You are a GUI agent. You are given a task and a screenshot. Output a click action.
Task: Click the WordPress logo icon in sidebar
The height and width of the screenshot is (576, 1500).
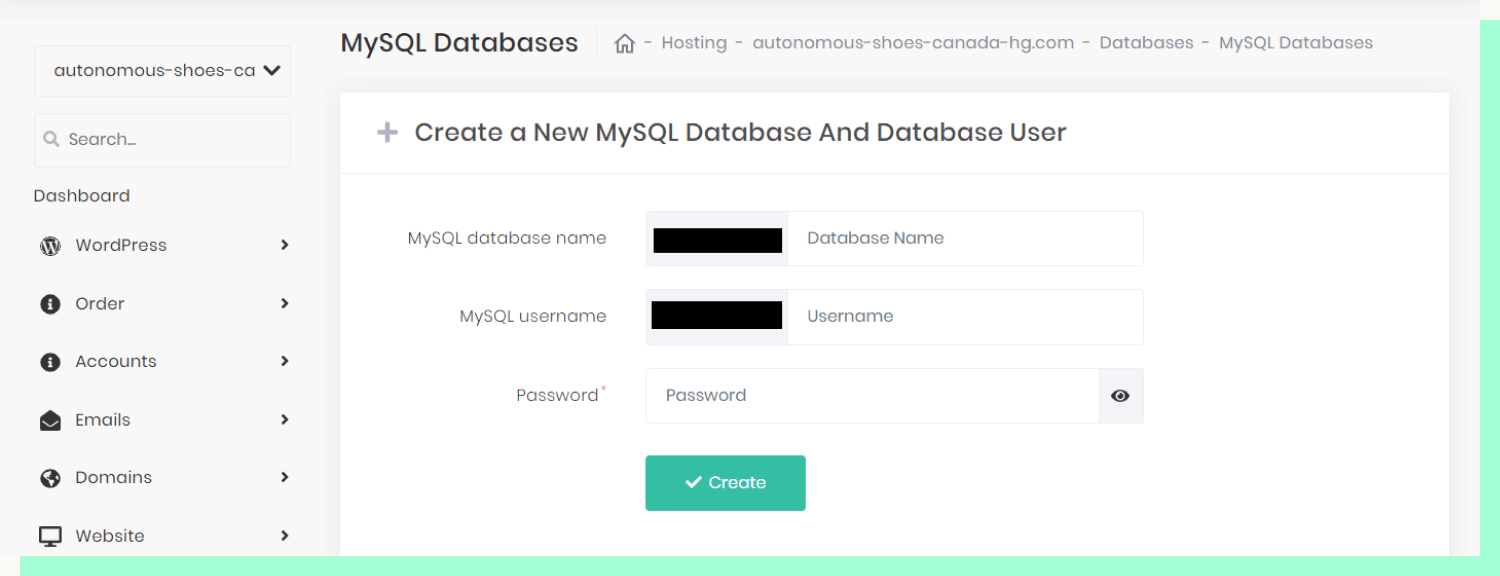[50, 246]
